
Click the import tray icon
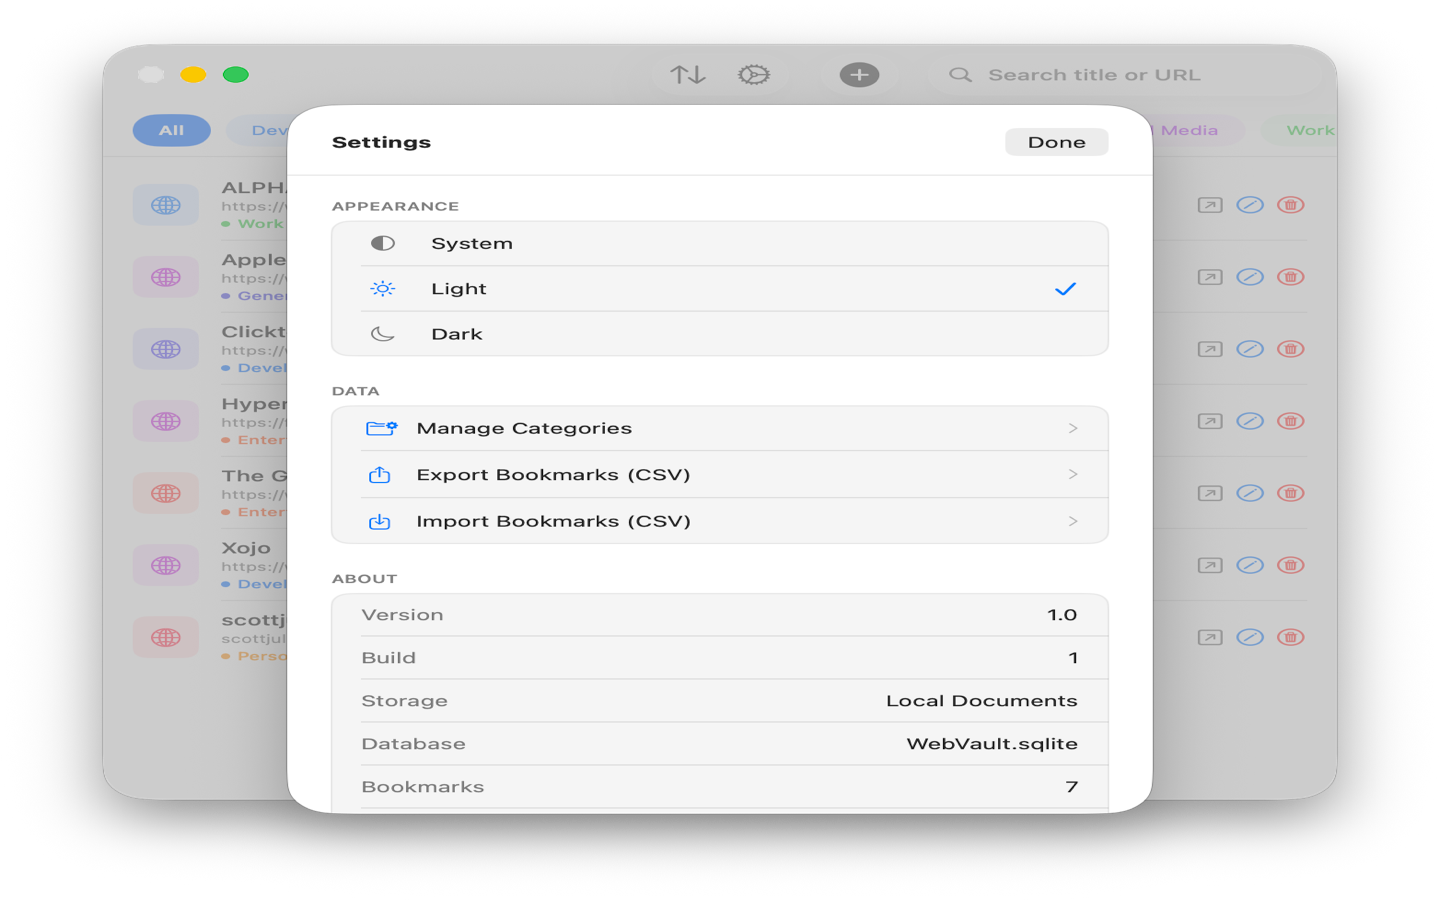(x=380, y=521)
